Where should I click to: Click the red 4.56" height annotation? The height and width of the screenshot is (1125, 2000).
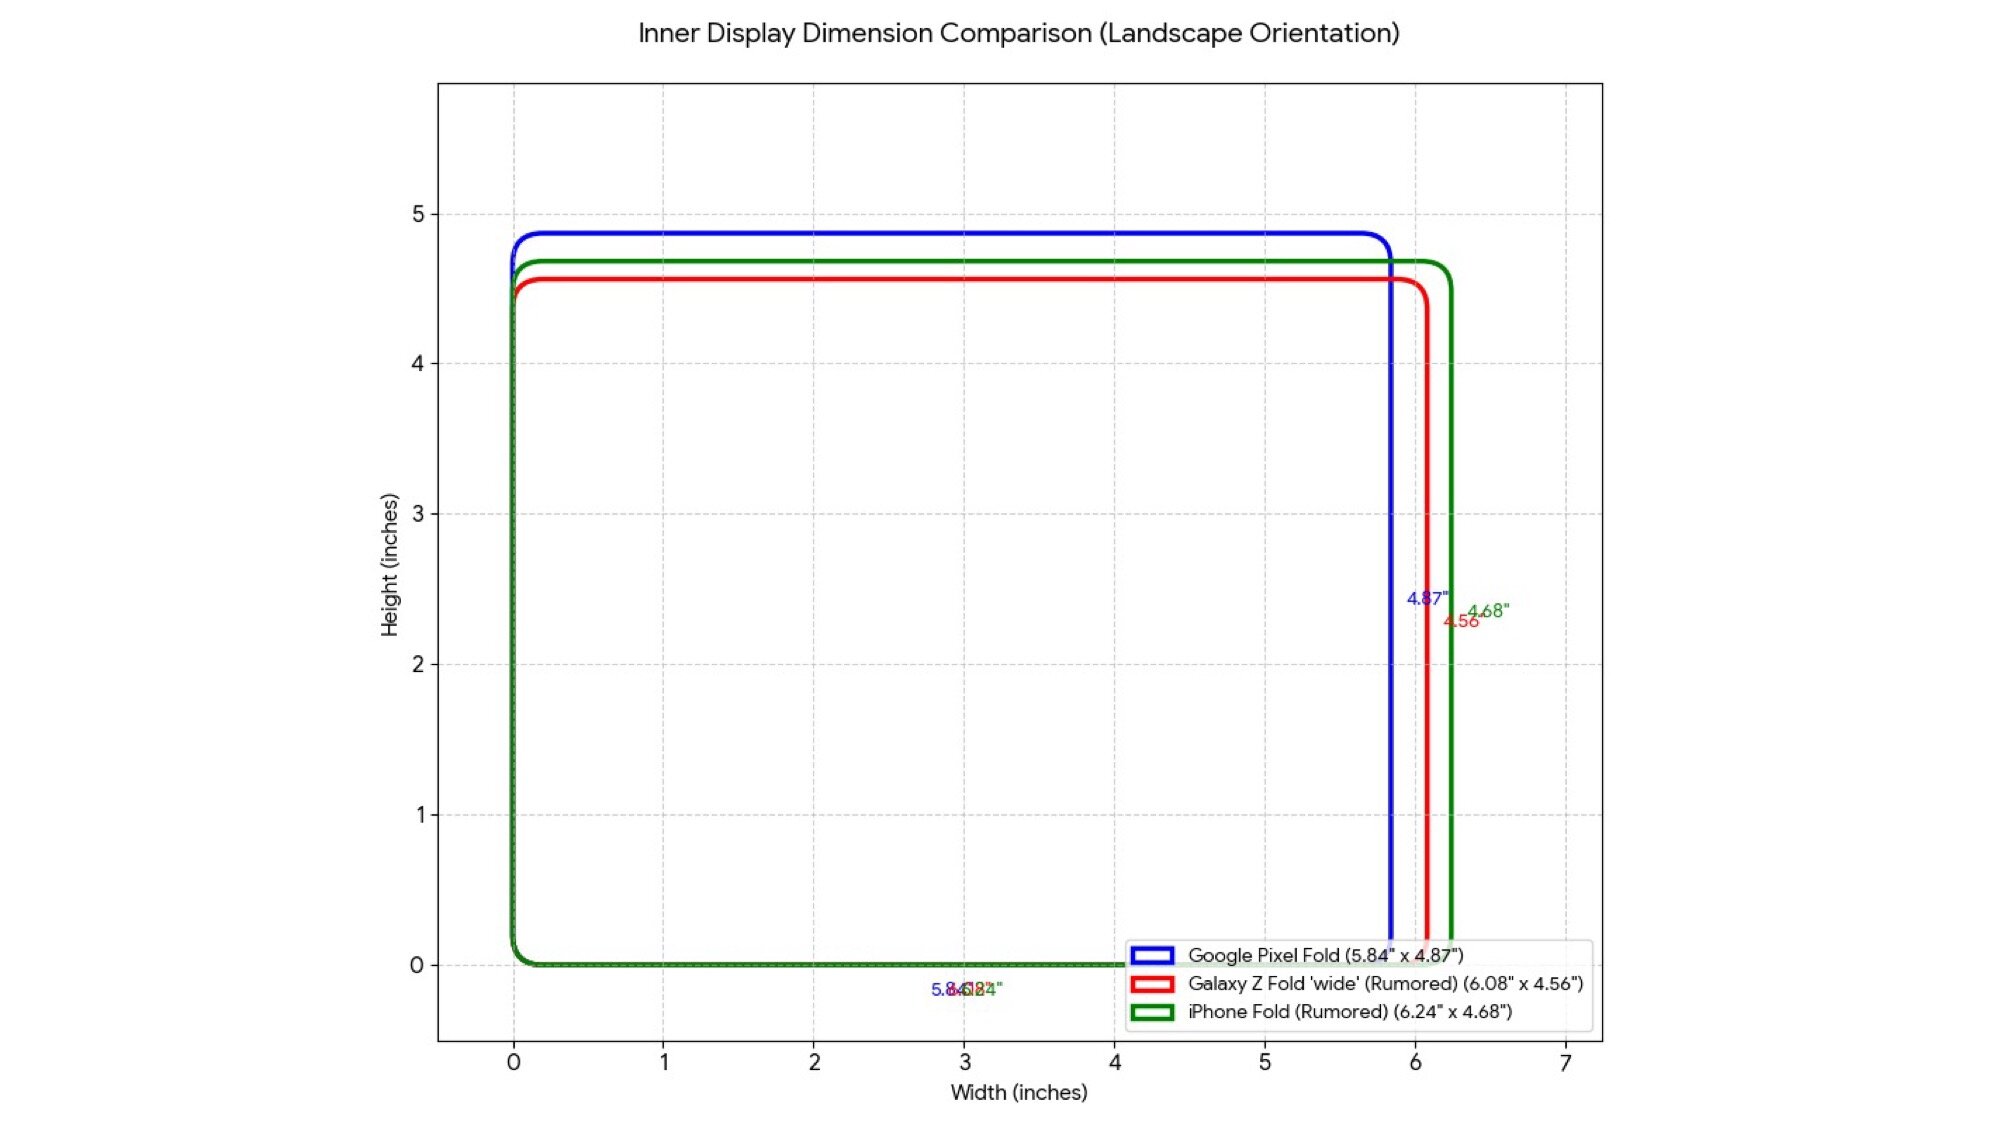pos(1459,622)
